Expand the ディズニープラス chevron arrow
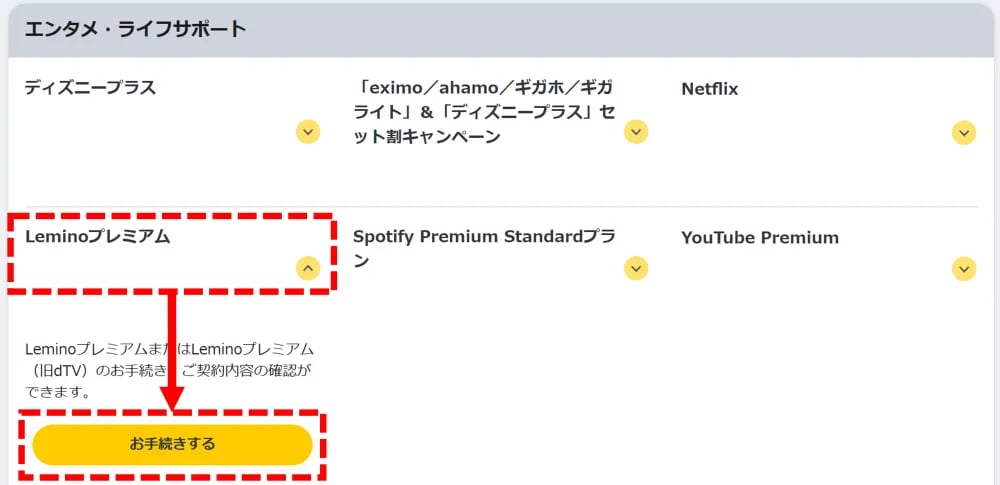Viewport: 1000px width, 485px height. [x=308, y=131]
